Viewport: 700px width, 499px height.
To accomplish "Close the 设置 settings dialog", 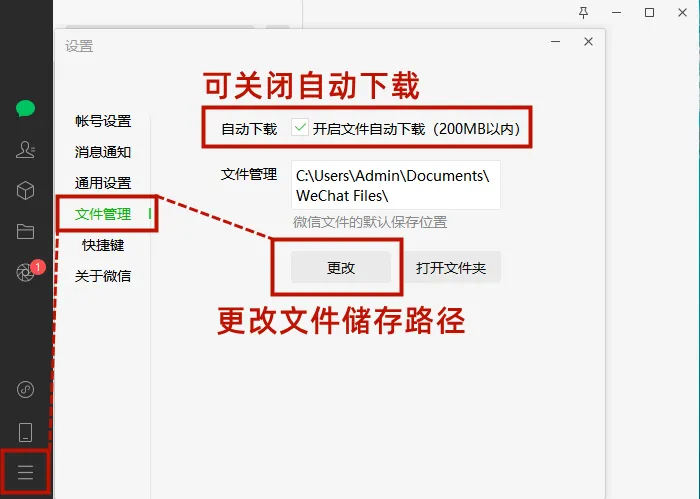I will click(x=588, y=42).
